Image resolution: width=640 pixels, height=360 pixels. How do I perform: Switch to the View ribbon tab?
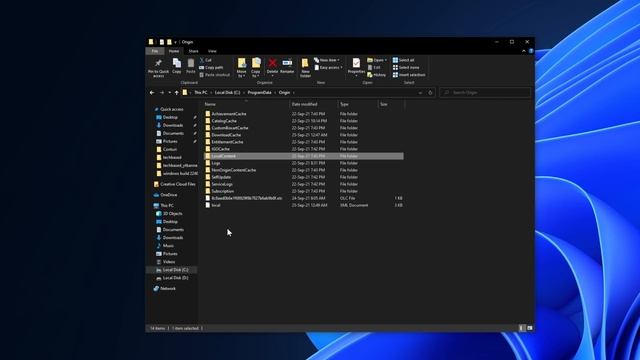click(212, 51)
